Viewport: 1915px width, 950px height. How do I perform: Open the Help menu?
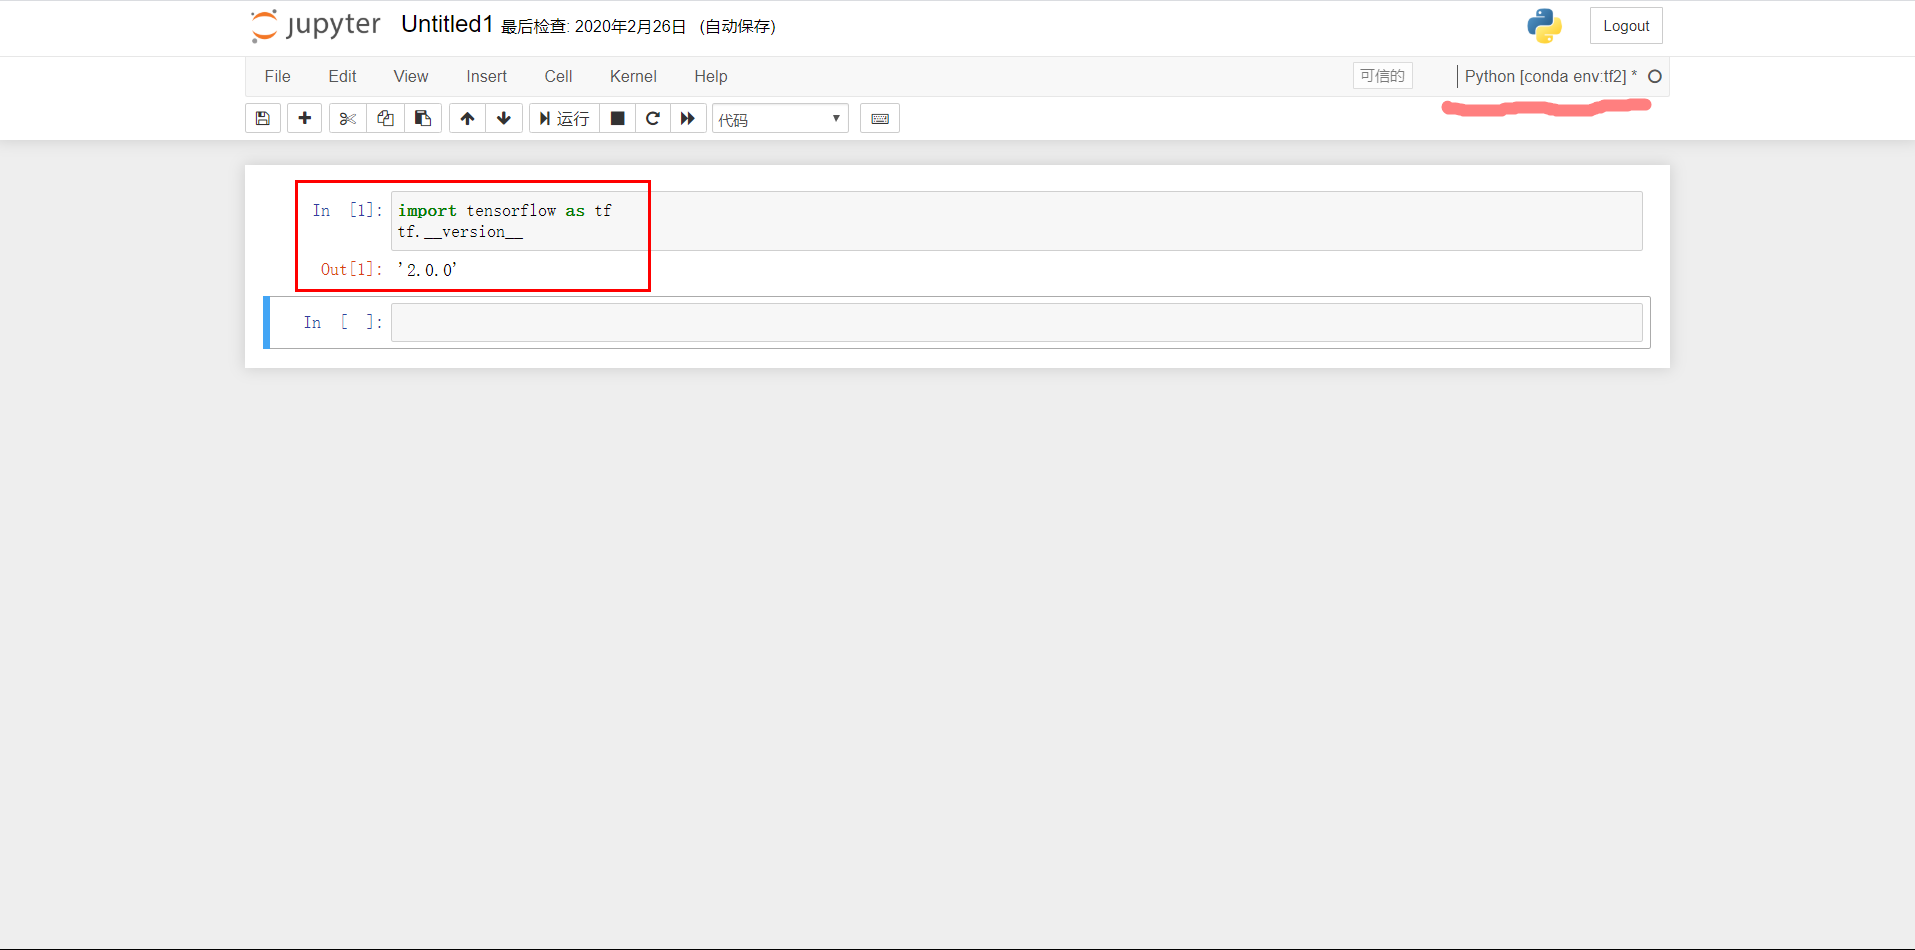(x=711, y=76)
